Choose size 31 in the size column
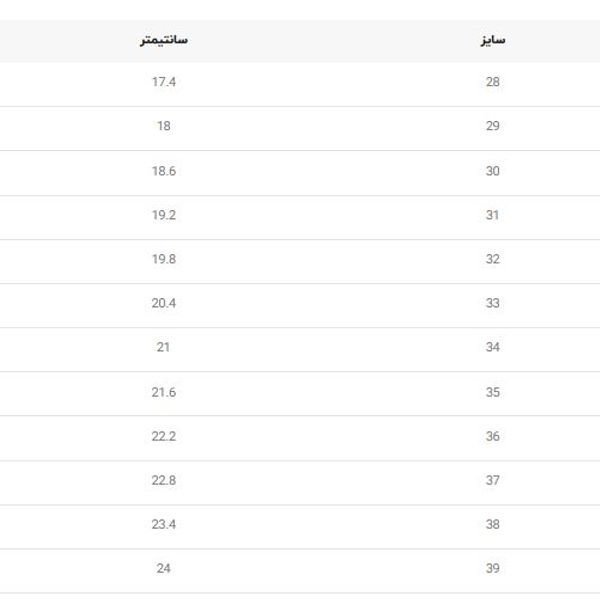The width and height of the screenshot is (600, 600). click(x=492, y=215)
